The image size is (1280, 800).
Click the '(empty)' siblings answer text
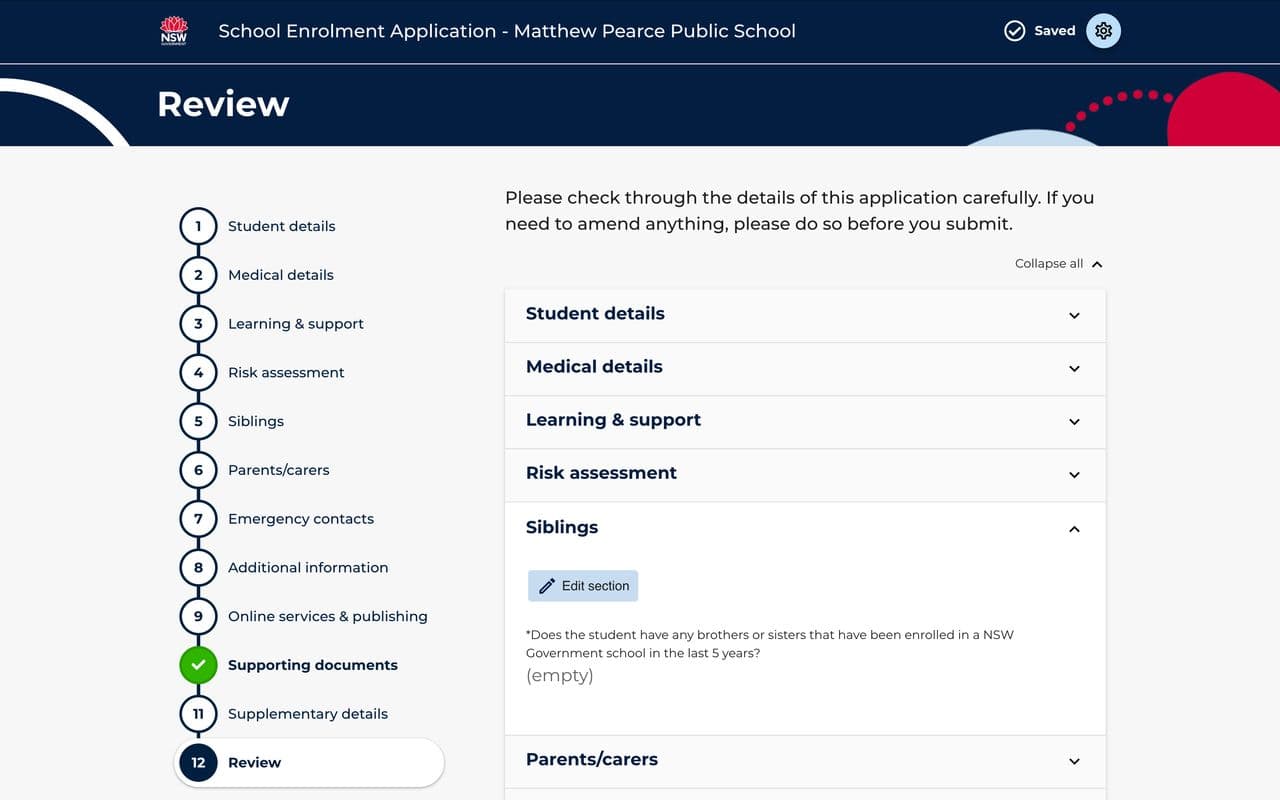560,676
